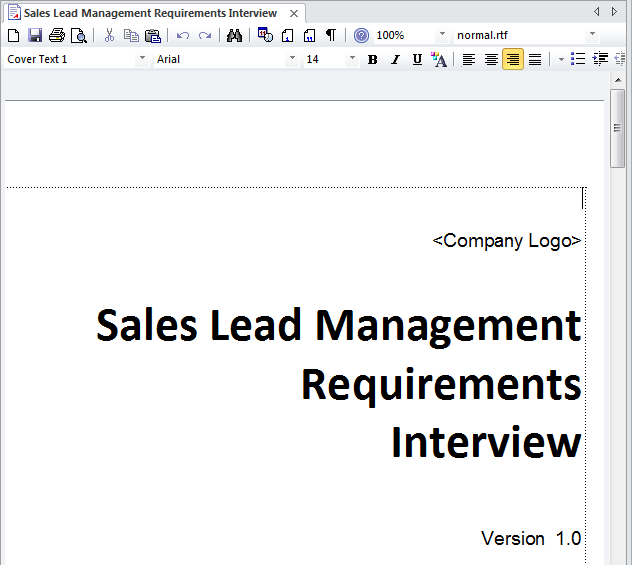Select the Sales Lead Management Requirements Interview tab
Screen dimensions: 632x565
click(x=150, y=13)
